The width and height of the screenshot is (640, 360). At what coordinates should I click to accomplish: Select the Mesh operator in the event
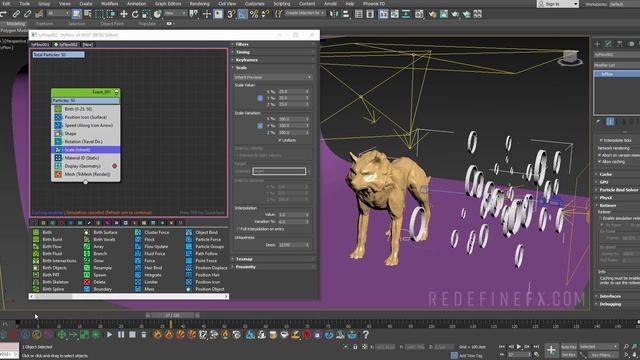click(86, 174)
